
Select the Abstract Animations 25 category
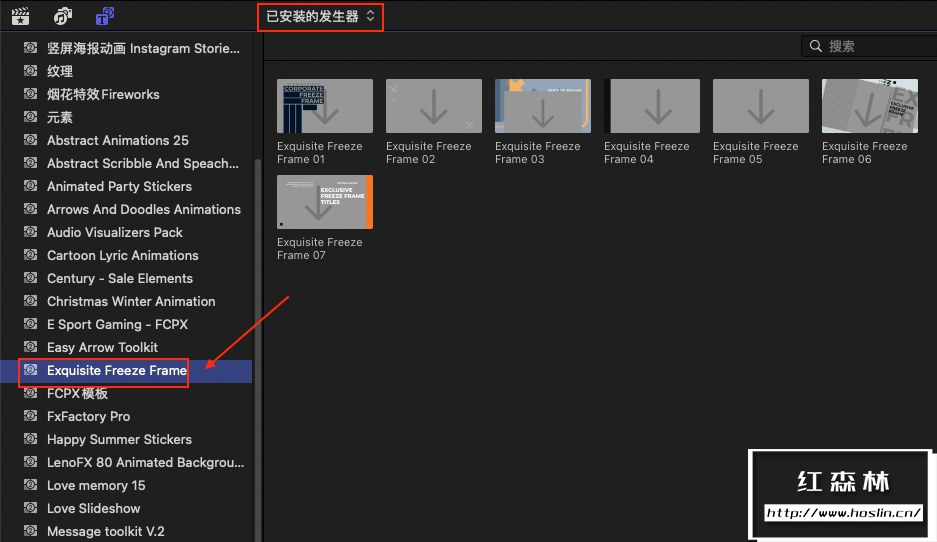[x=126, y=140]
